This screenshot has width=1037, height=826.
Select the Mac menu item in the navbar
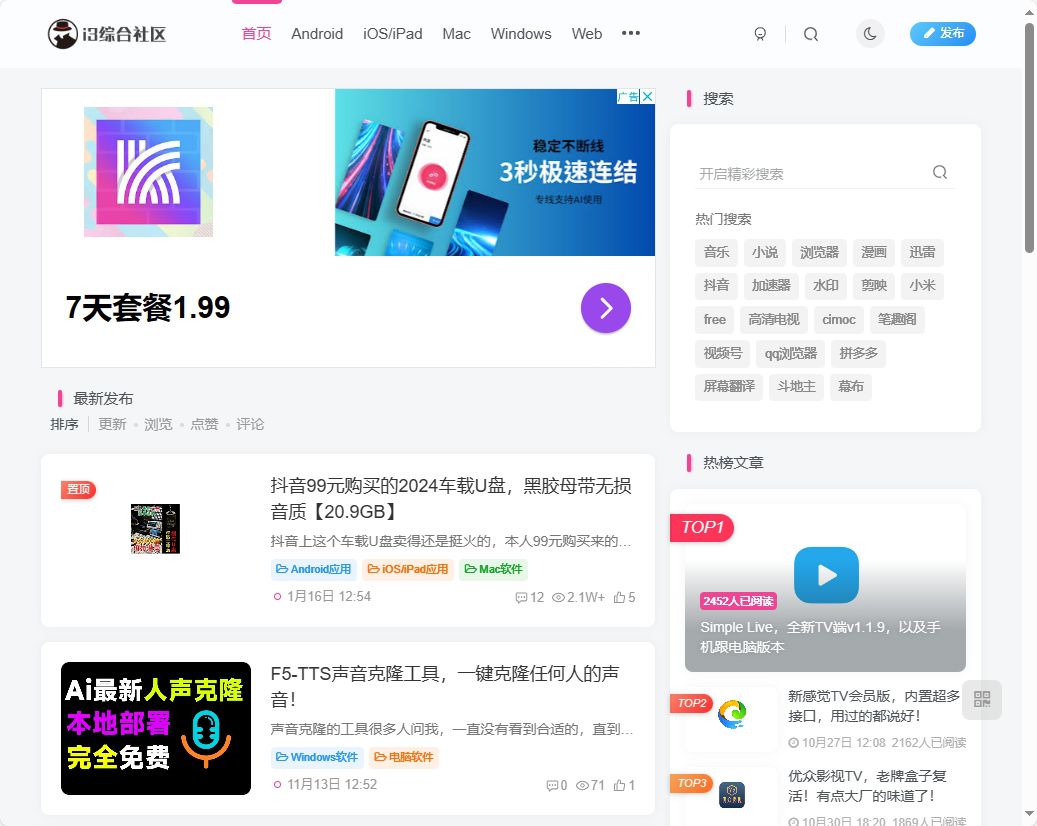pyautogui.click(x=456, y=33)
